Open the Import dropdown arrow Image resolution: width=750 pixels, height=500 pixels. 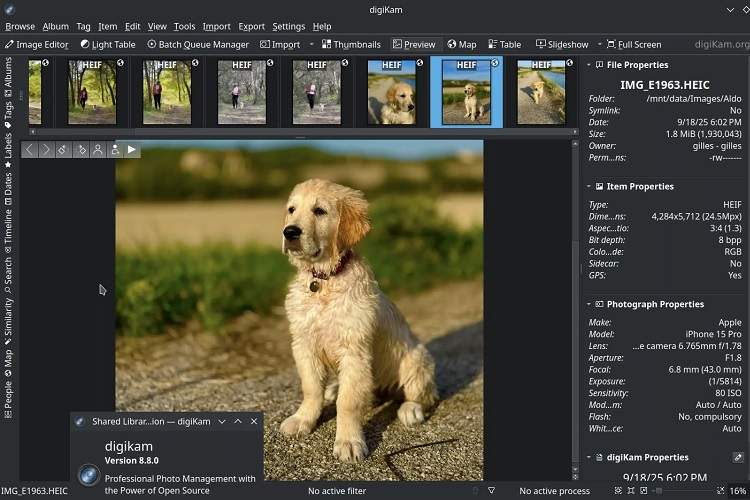(311, 44)
